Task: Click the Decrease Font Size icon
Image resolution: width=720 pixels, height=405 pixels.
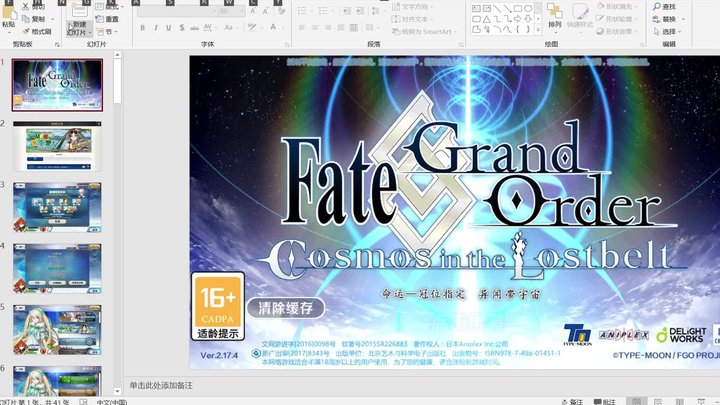Action: (x=265, y=11)
